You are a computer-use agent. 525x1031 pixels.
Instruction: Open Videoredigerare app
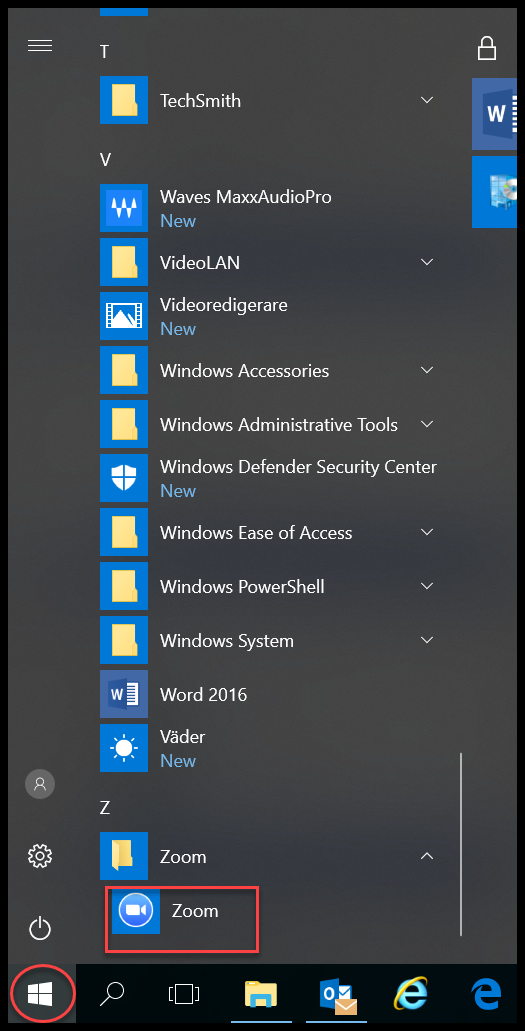tap(268, 316)
